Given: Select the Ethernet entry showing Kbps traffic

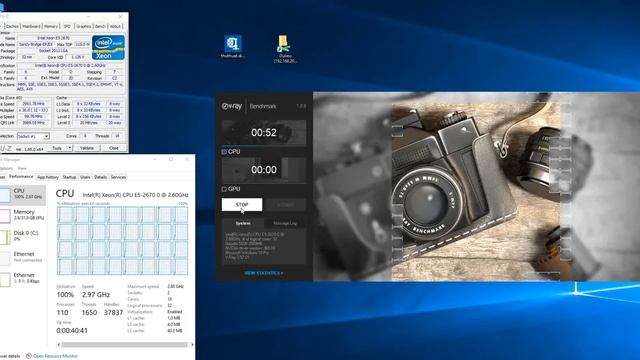Looking at the screenshot, I should click(23, 278).
